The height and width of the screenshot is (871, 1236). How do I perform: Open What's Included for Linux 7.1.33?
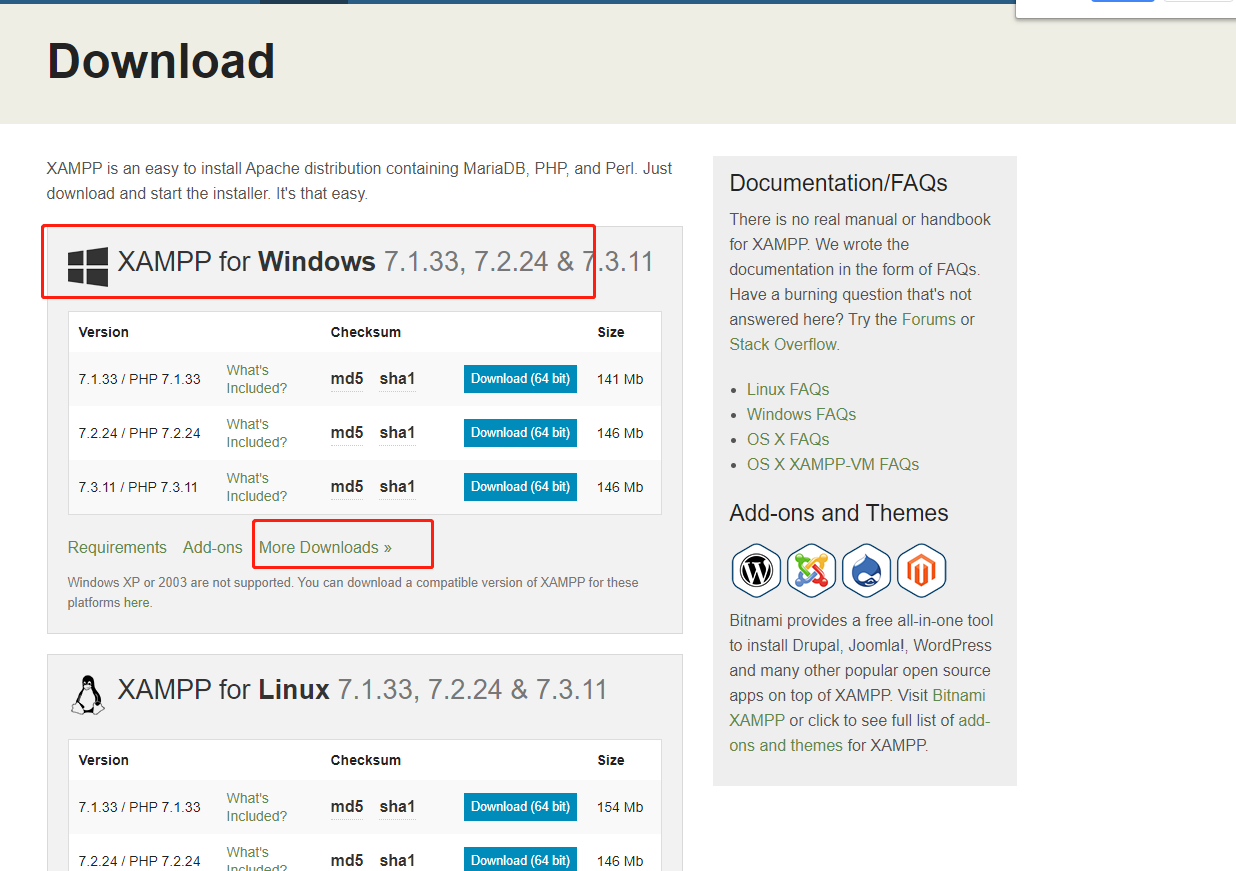[x=256, y=807]
